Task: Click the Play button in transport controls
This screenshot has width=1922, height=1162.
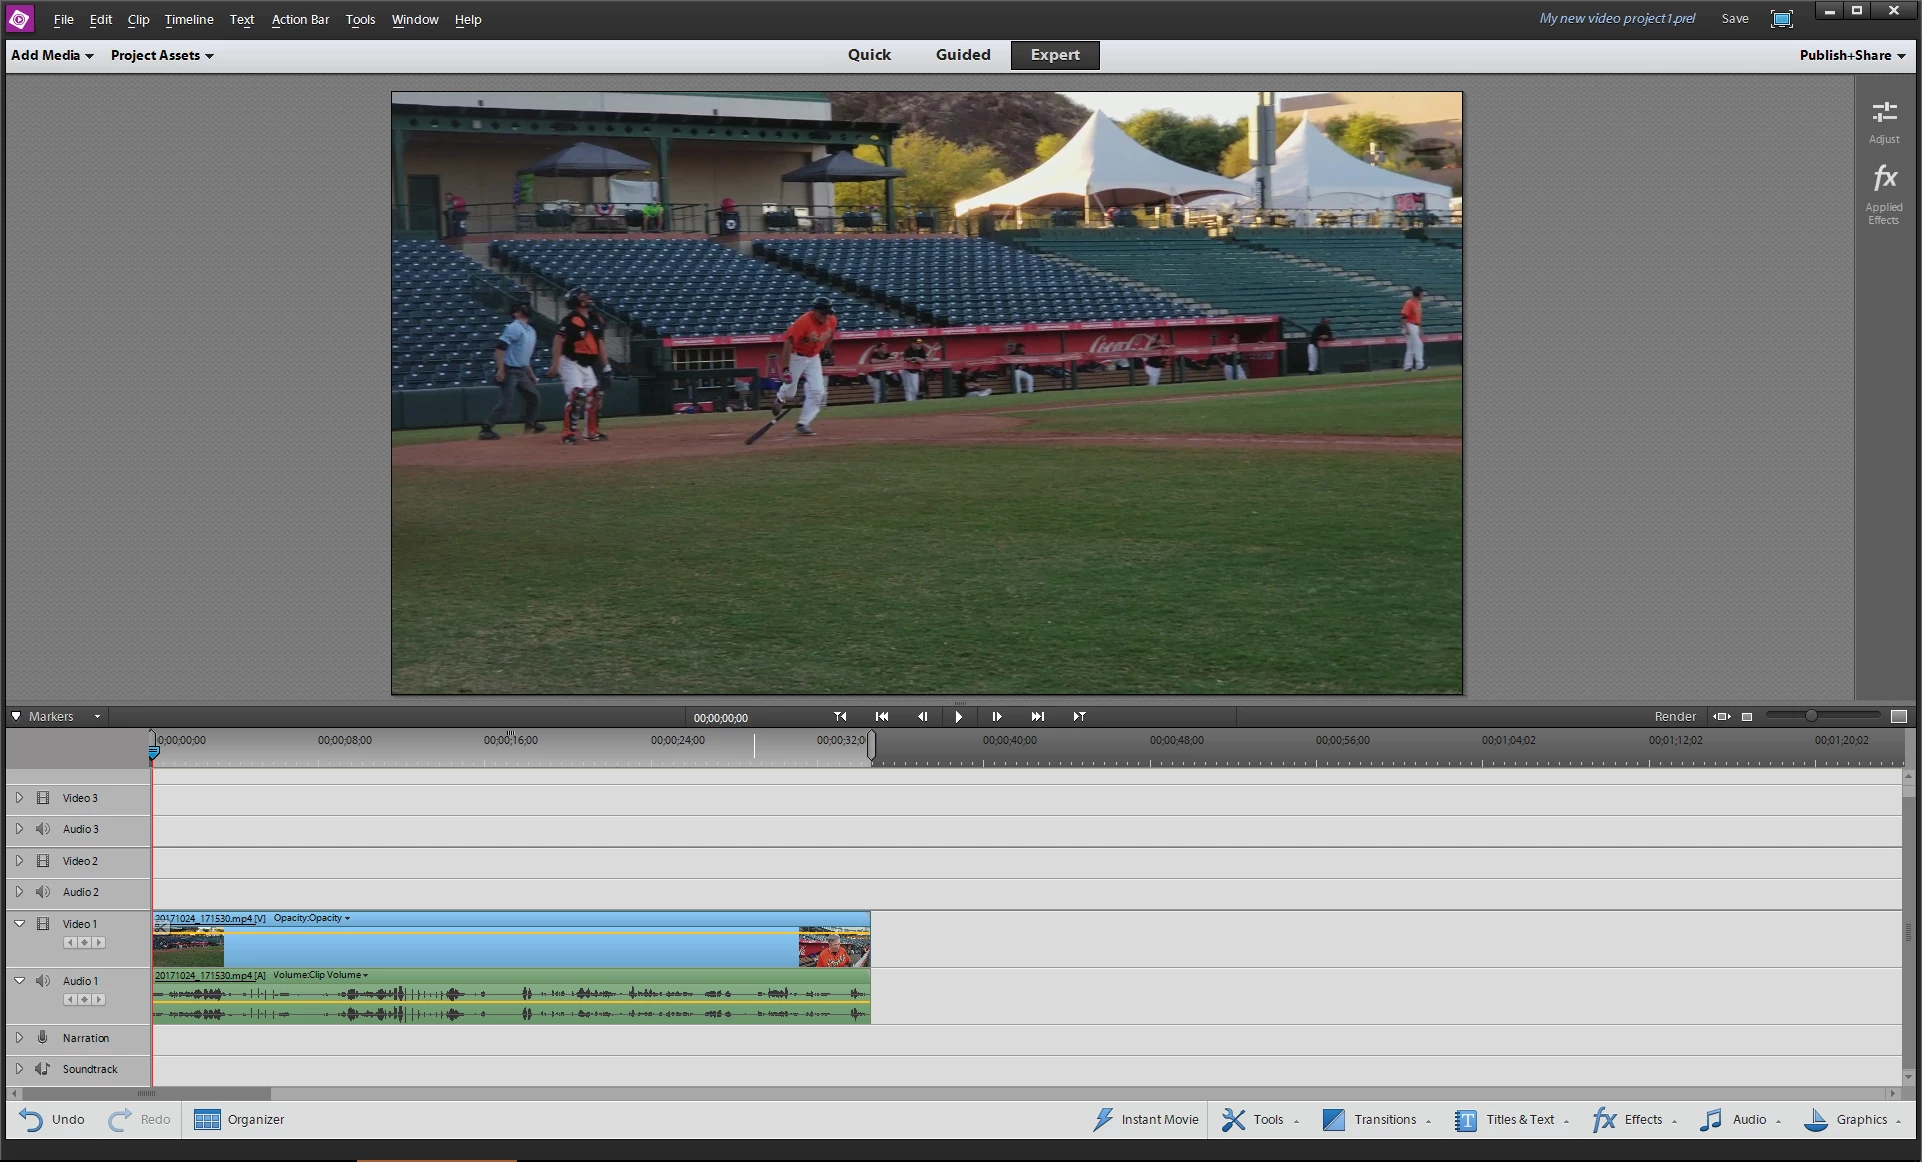Action: tap(959, 717)
